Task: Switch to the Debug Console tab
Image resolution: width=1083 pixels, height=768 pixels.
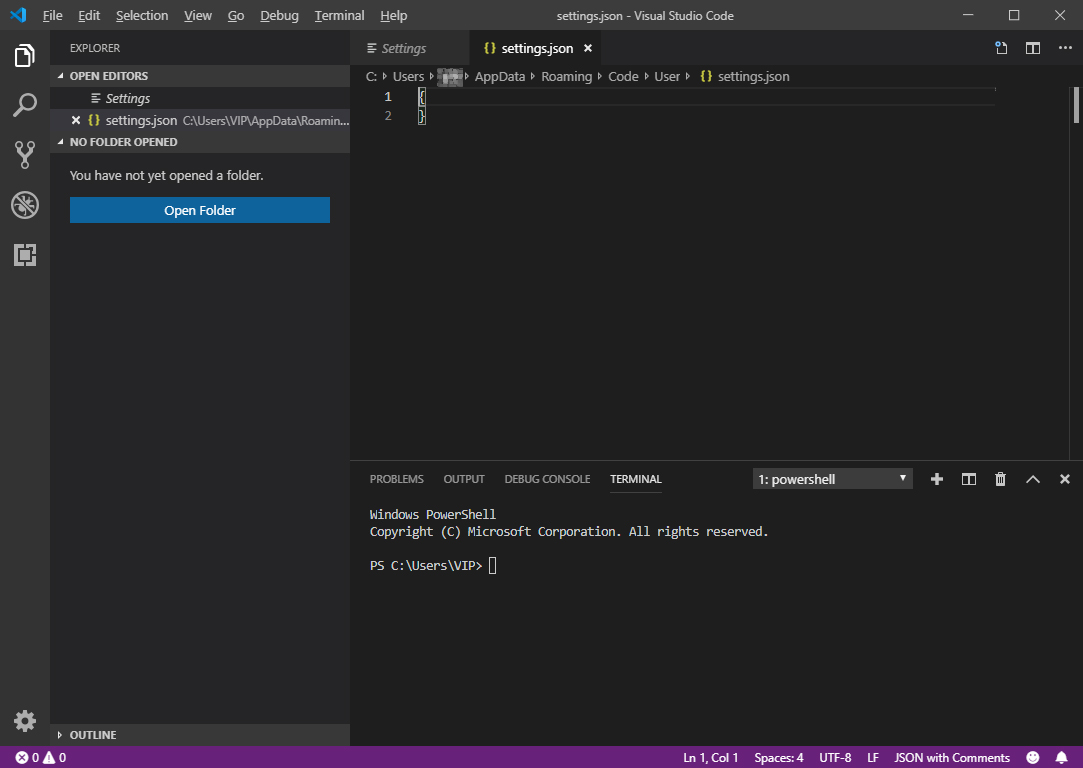Action: click(x=547, y=479)
